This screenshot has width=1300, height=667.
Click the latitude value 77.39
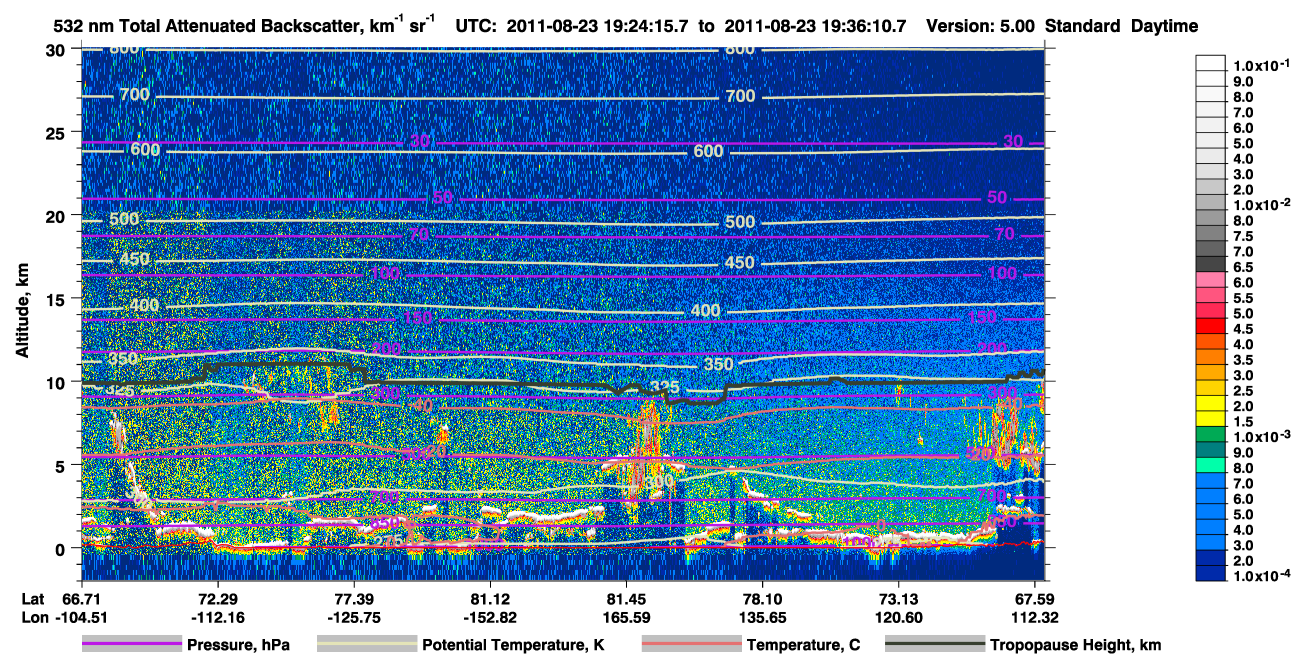tap(353, 599)
